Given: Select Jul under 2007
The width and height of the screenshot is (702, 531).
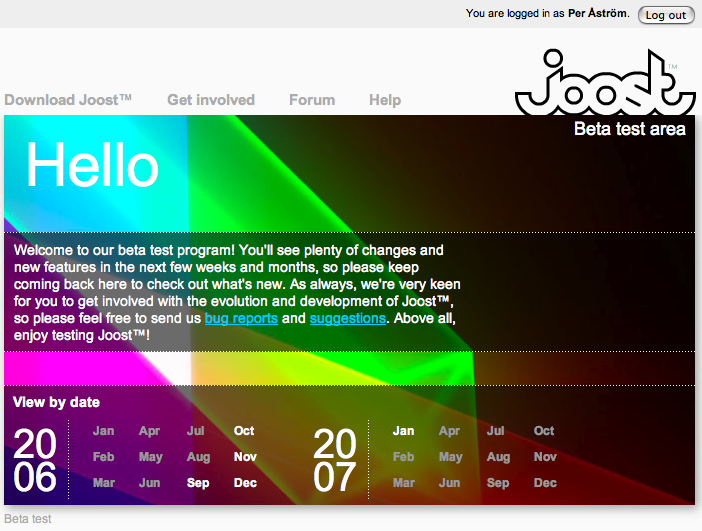Looking at the screenshot, I should 496,431.
